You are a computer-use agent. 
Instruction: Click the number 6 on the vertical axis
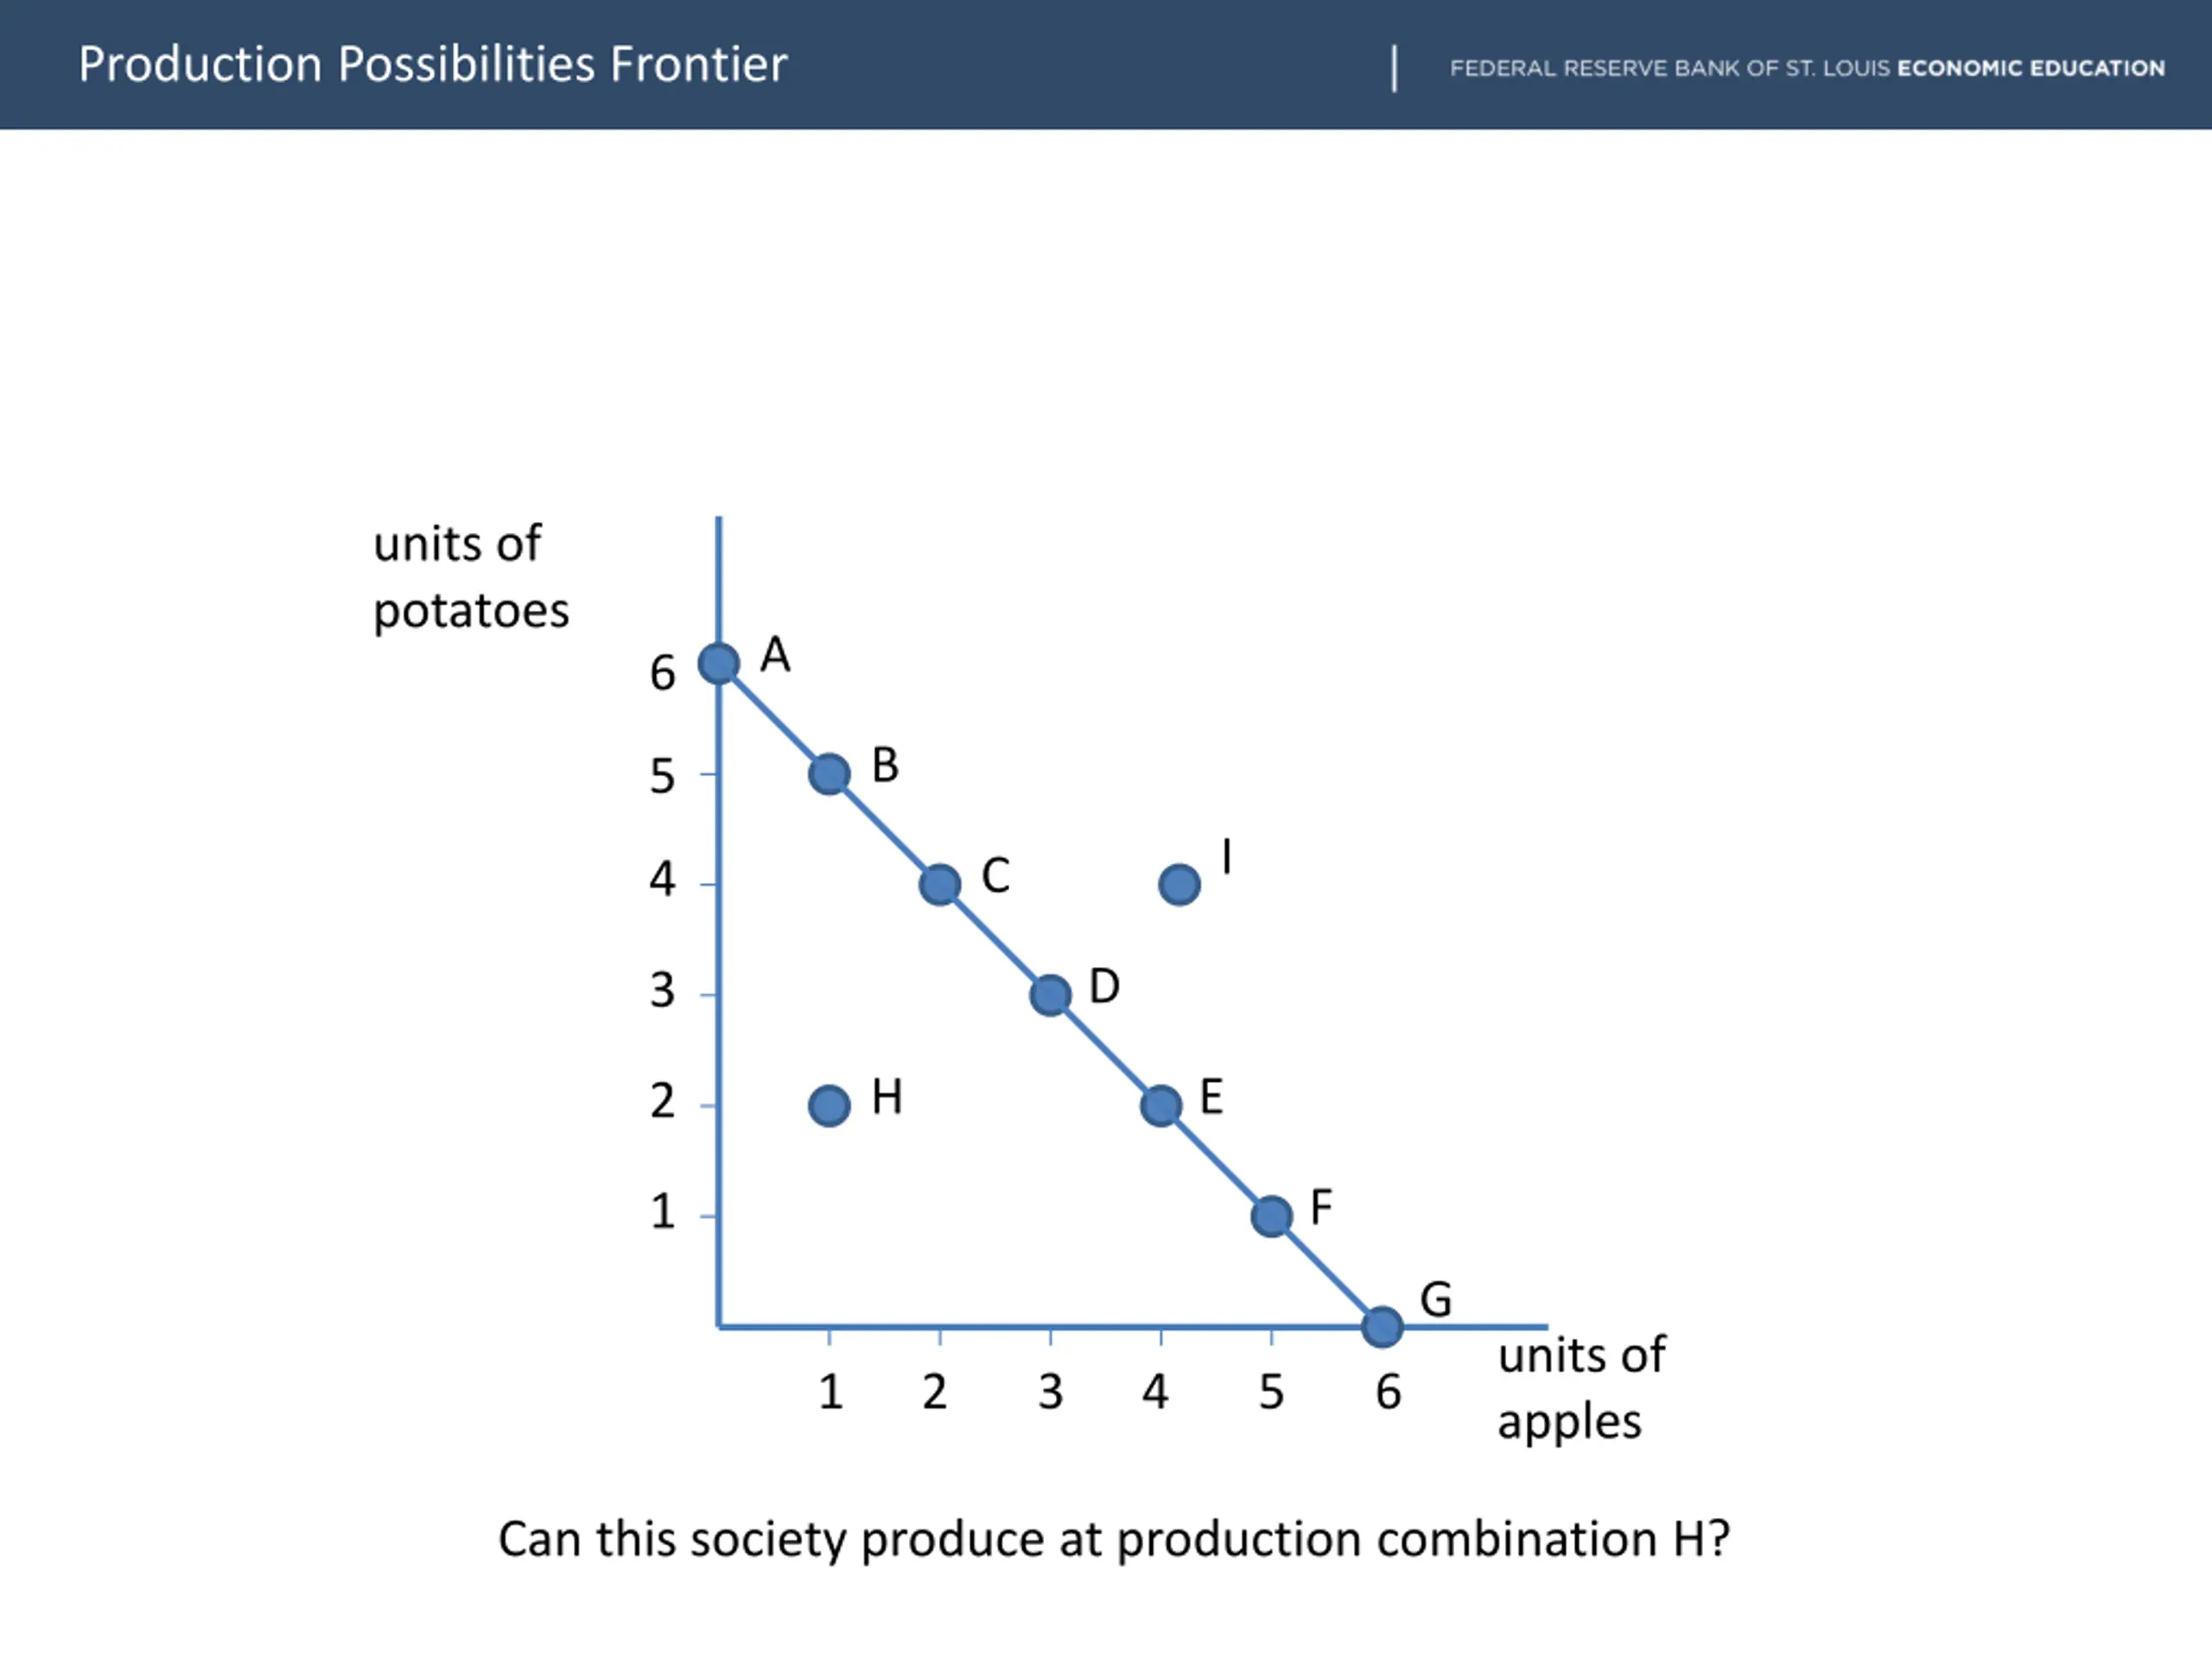pos(662,673)
